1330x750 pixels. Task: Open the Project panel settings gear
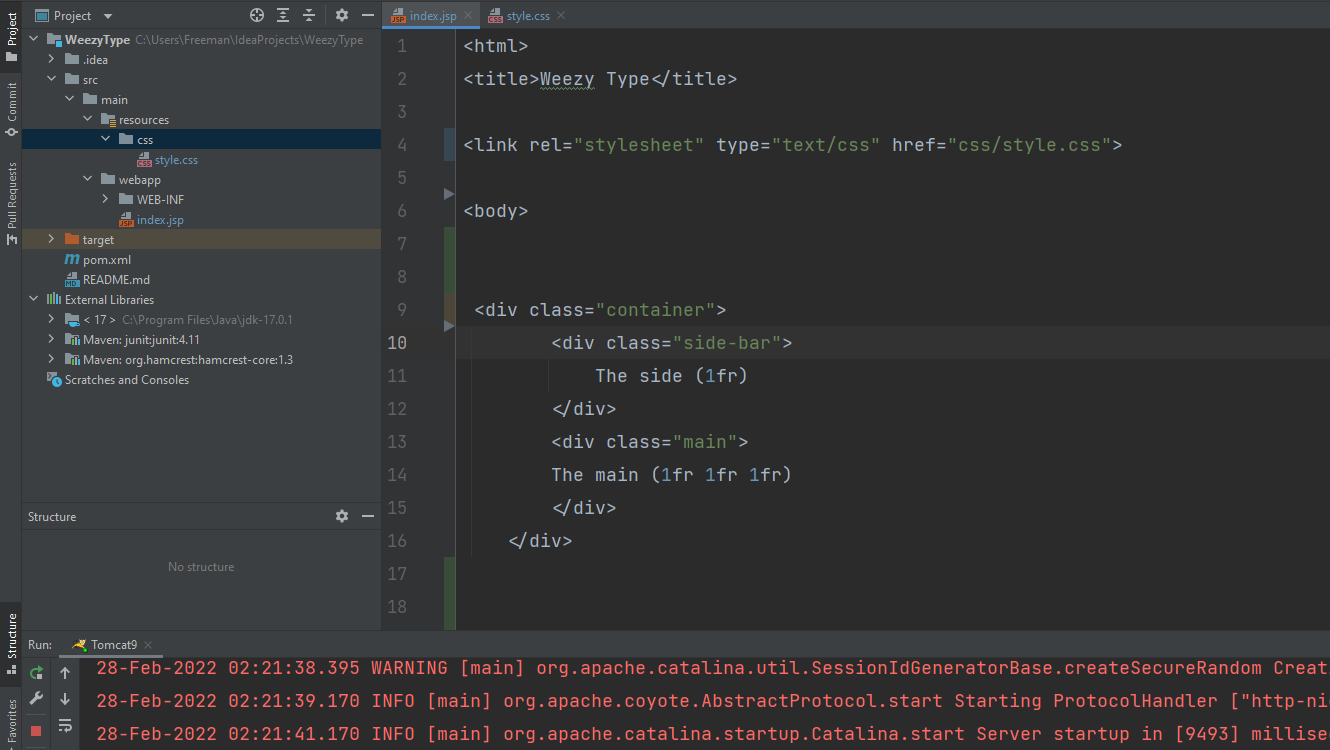pos(342,15)
